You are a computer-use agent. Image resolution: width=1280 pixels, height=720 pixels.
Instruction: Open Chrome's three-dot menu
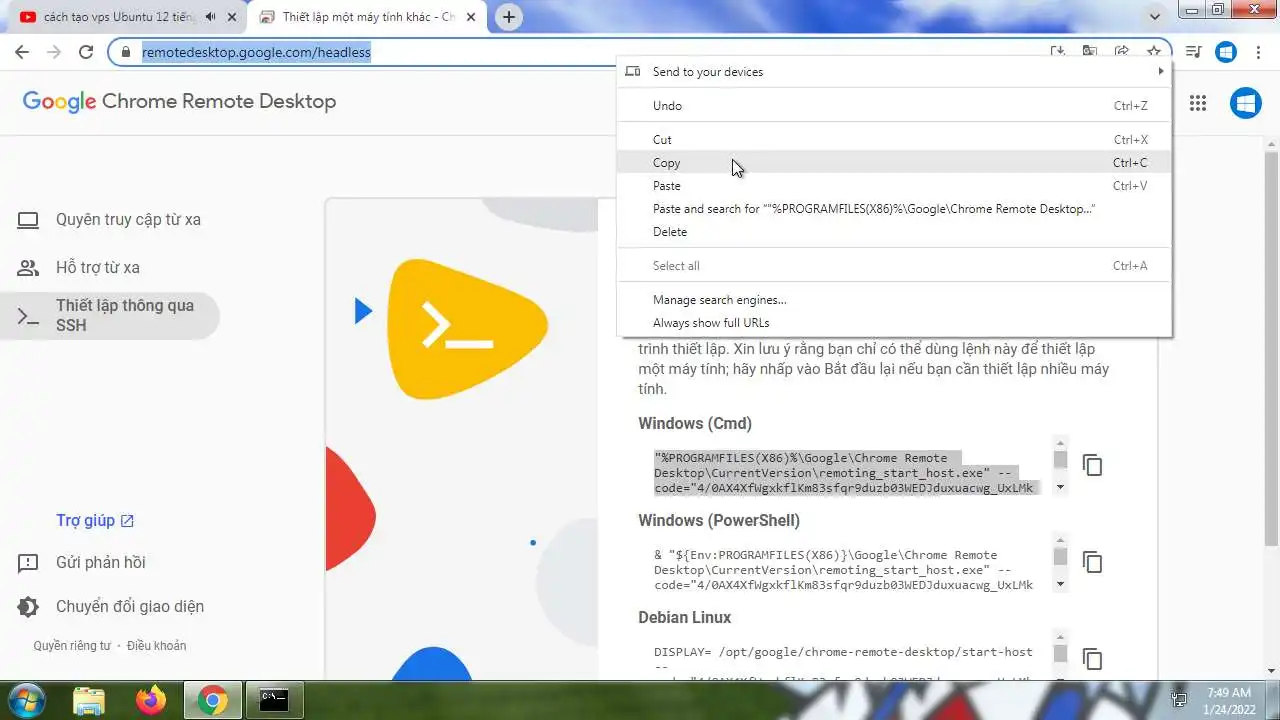(x=1258, y=52)
